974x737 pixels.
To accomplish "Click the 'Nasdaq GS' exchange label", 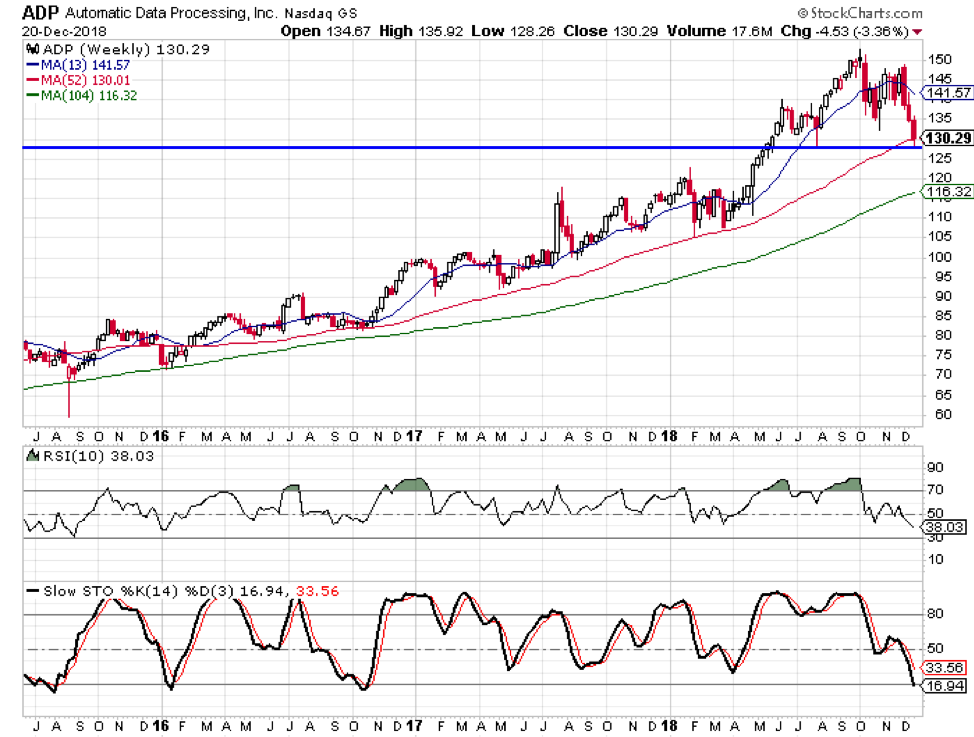I will tap(321, 13).
